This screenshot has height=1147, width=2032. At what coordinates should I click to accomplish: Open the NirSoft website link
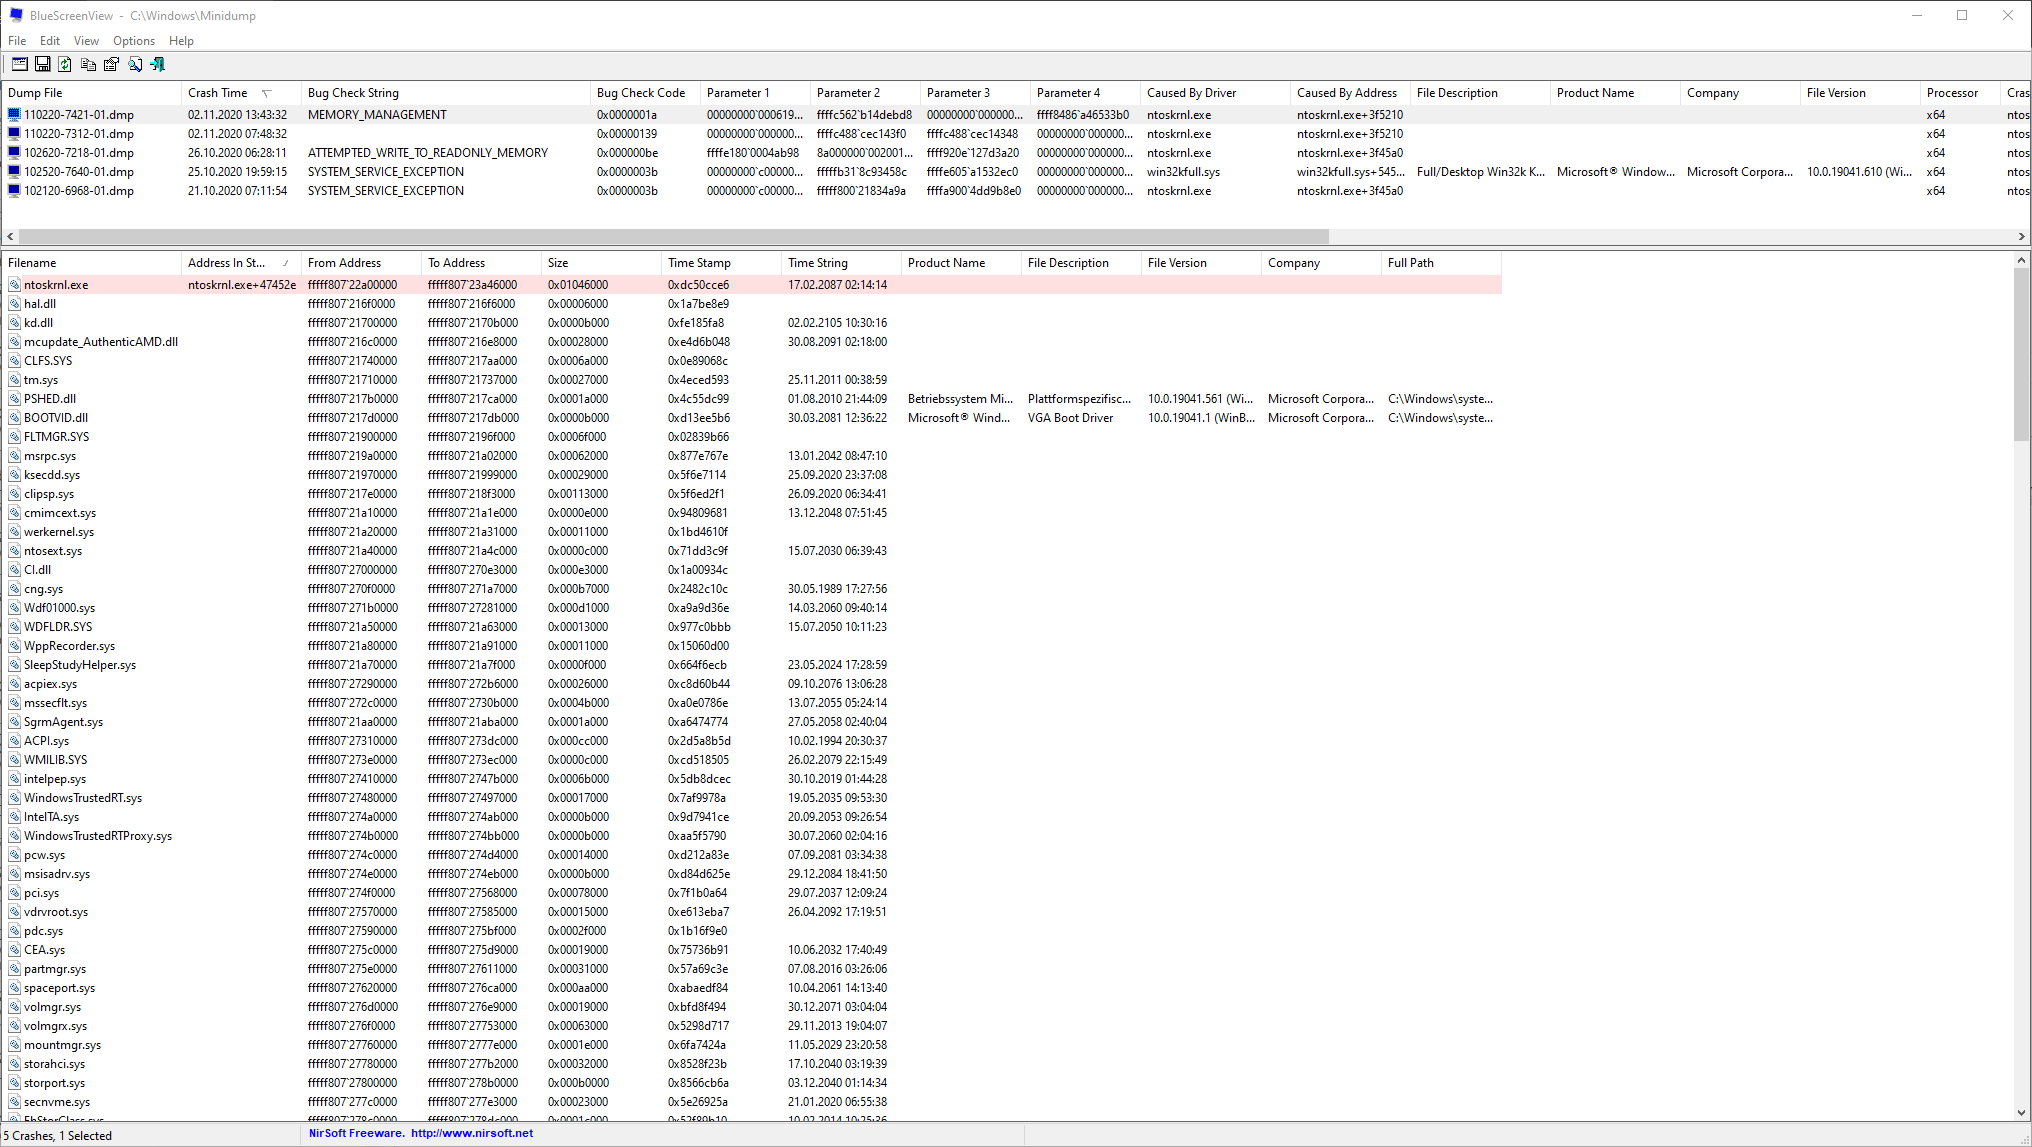(471, 1133)
